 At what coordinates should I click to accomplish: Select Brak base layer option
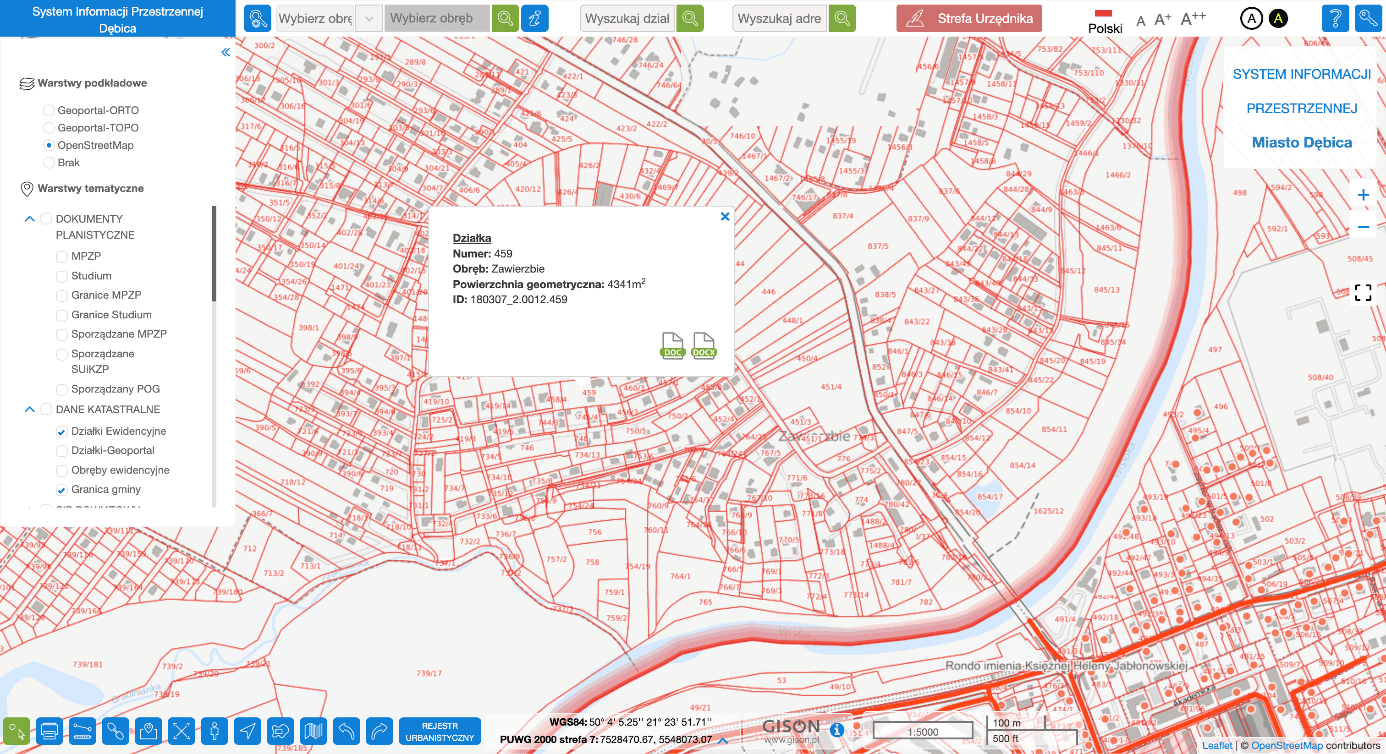point(49,162)
